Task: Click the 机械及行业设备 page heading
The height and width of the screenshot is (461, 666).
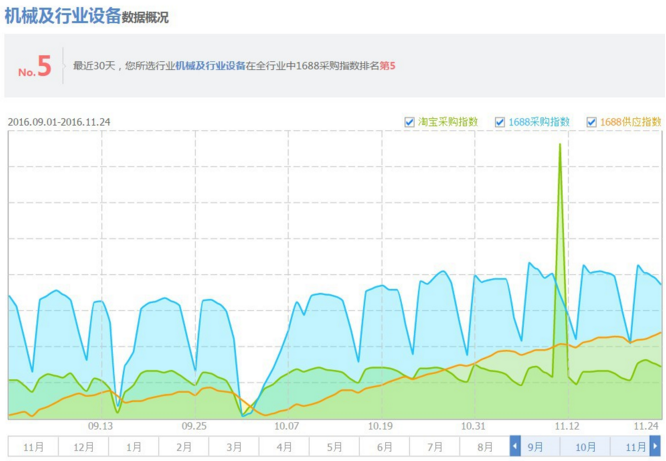Action: 63,16
